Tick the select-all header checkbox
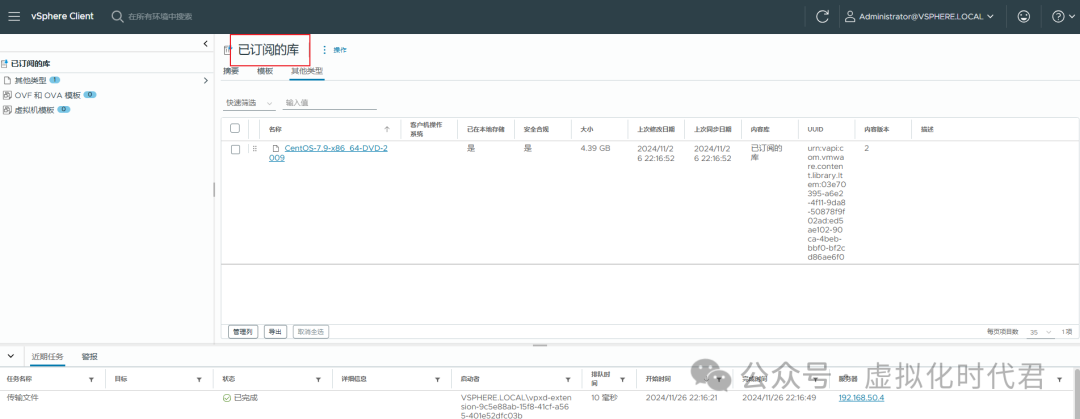1080x419 pixels. (235, 129)
